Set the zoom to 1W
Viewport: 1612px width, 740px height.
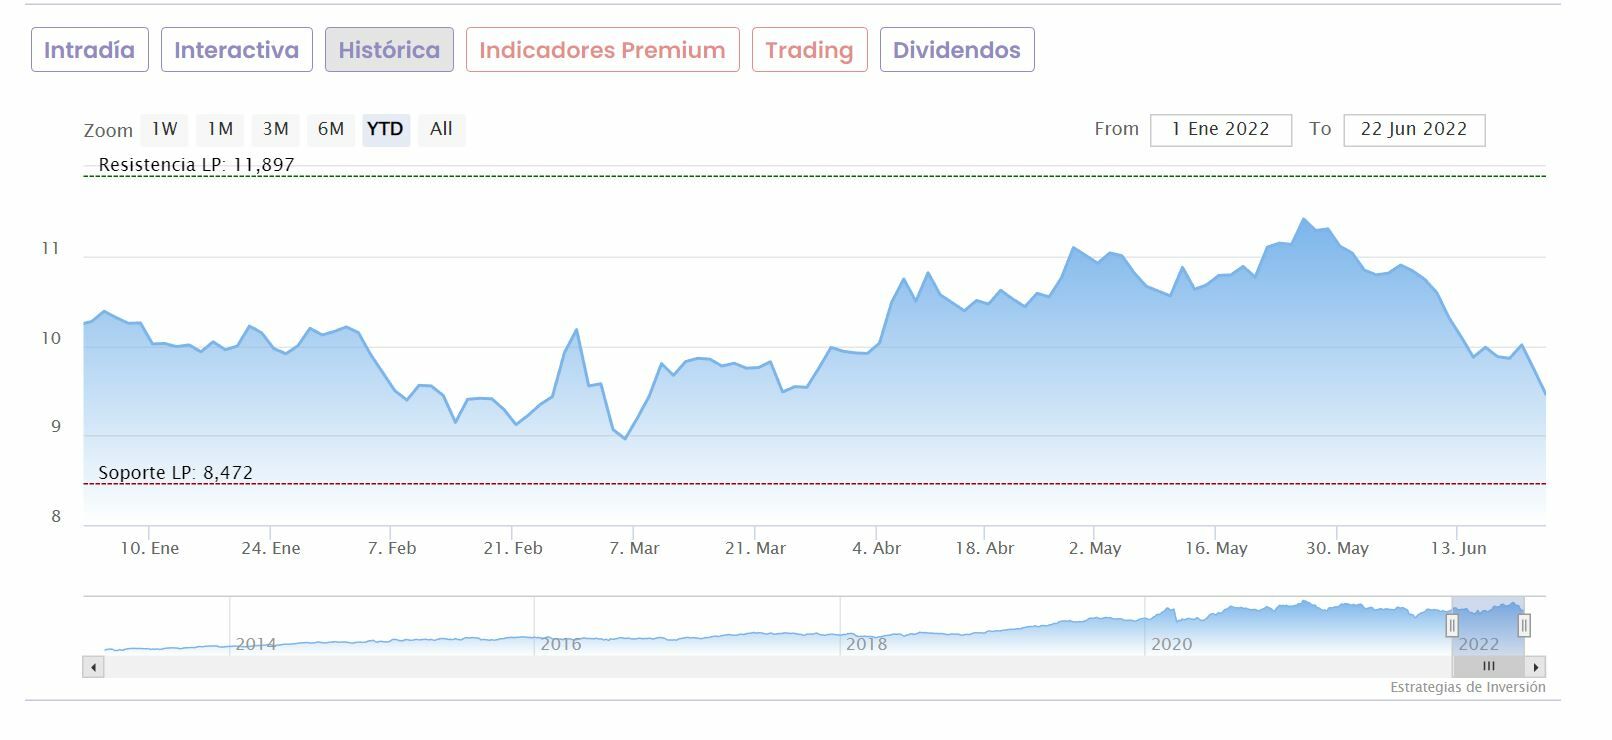click(x=165, y=129)
